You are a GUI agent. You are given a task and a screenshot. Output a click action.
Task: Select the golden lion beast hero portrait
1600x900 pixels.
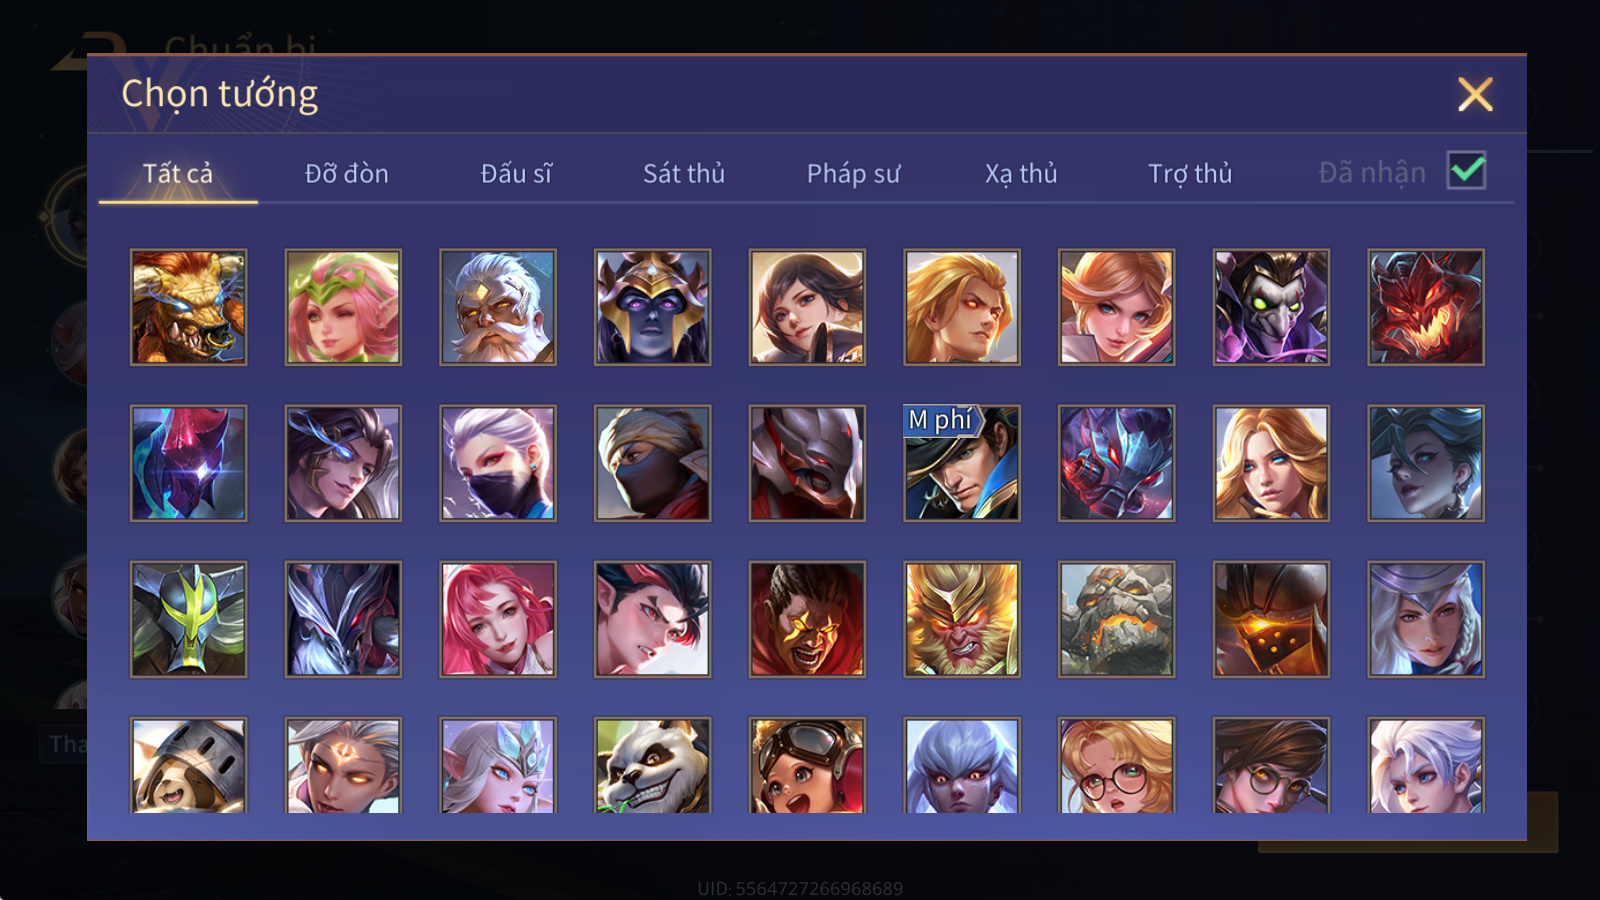[x=188, y=307]
